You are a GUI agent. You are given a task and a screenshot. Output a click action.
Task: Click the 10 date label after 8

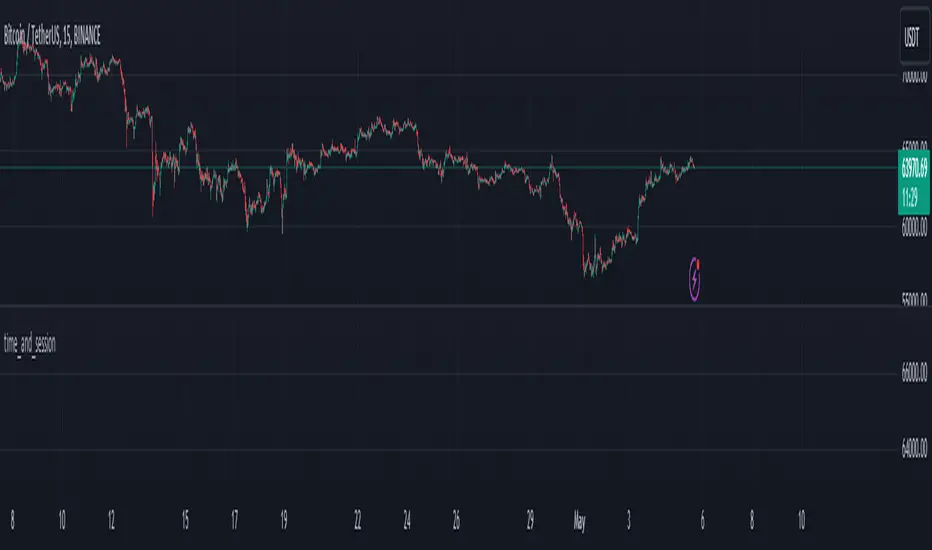tap(801, 520)
